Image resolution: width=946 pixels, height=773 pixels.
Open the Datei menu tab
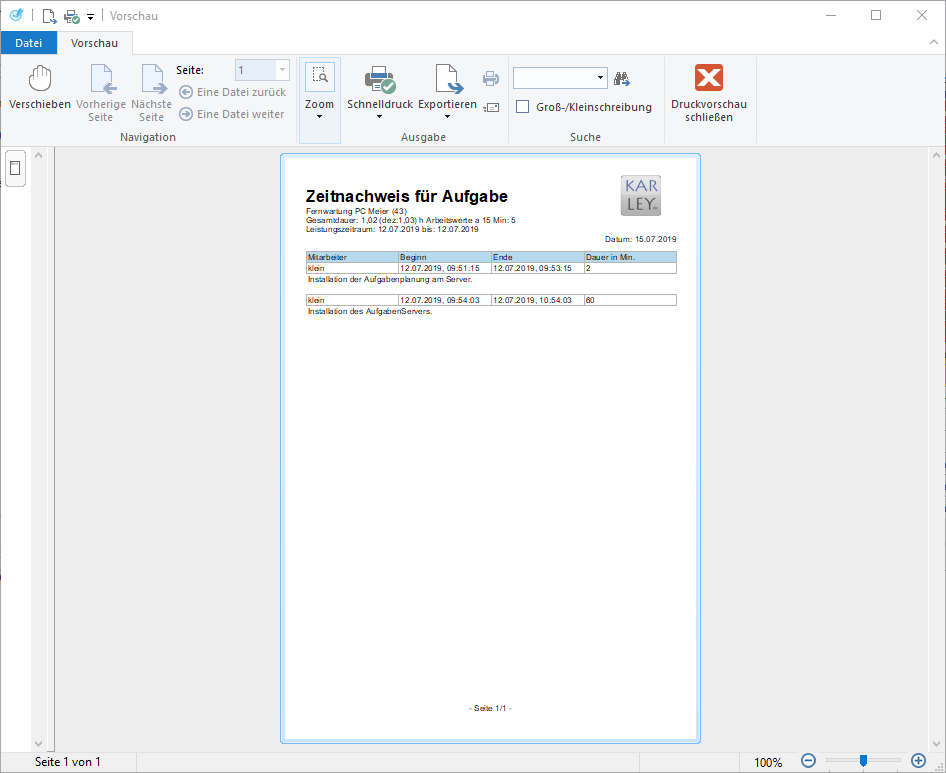tap(29, 43)
